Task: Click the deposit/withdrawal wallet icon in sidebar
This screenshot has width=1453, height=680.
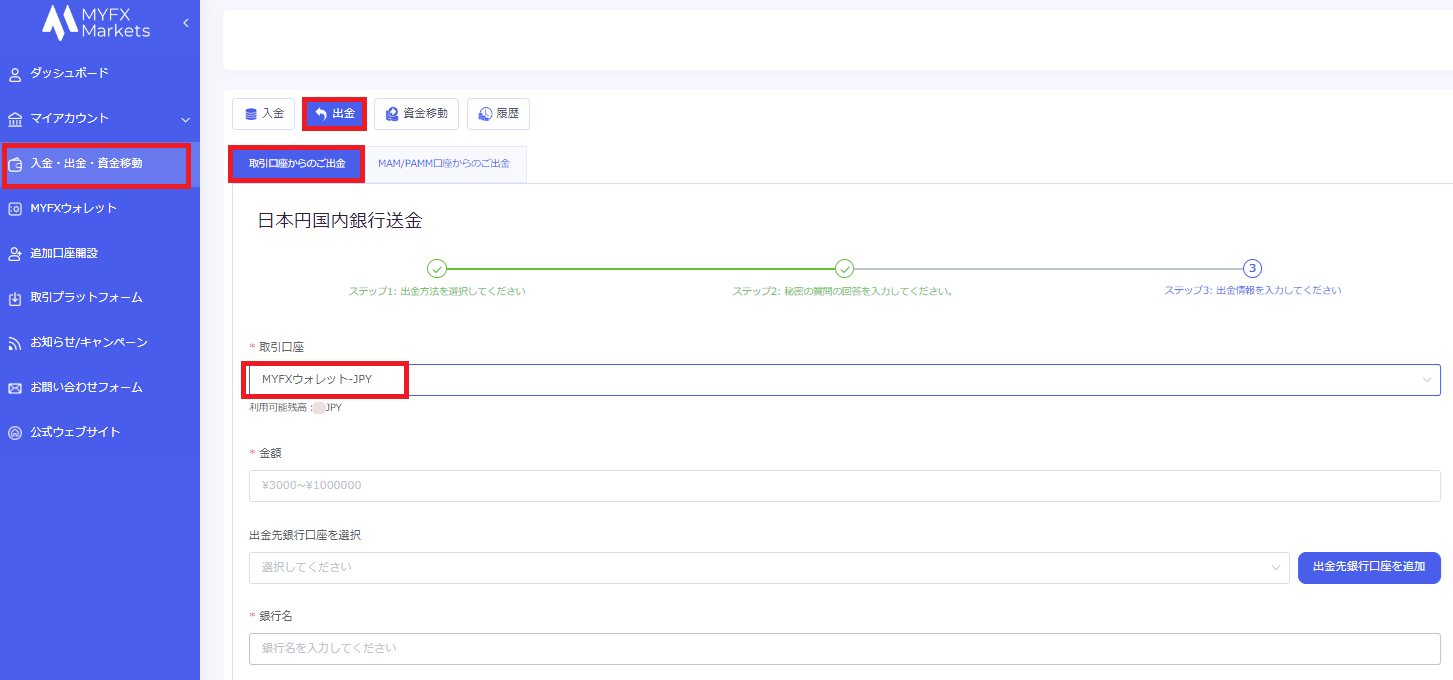Action: pyautogui.click(x=15, y=164)
